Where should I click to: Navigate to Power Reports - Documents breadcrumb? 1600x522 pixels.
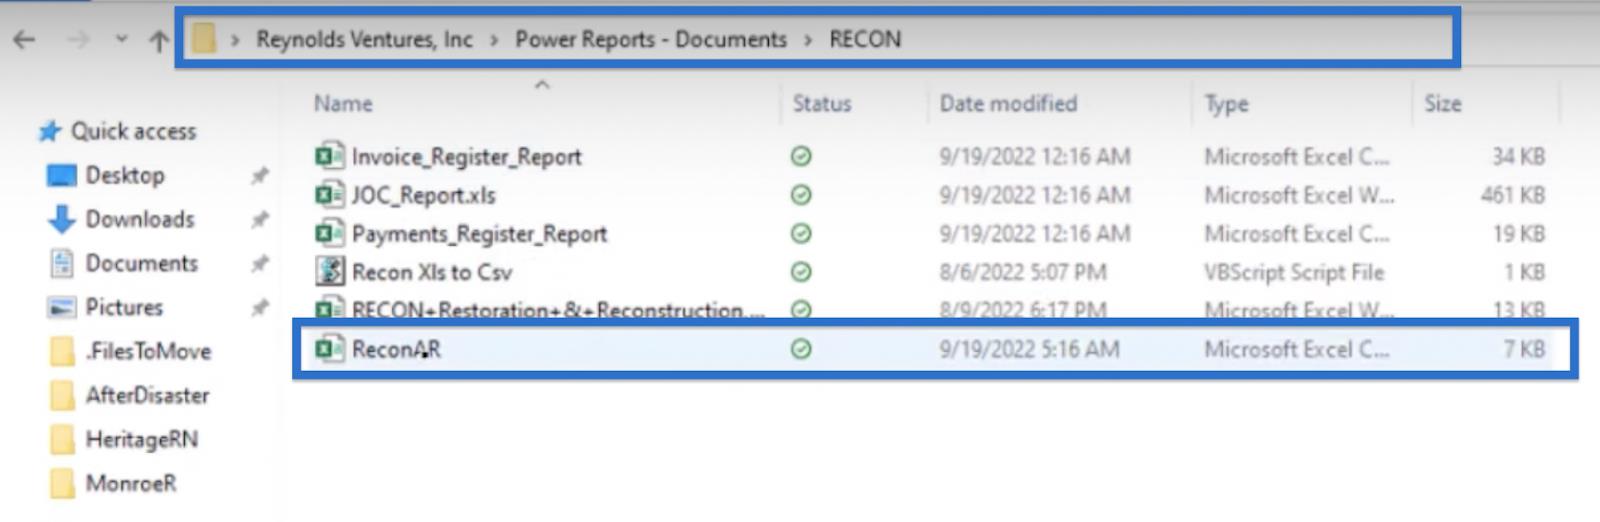pyautogui.click(x=651, y=39)
